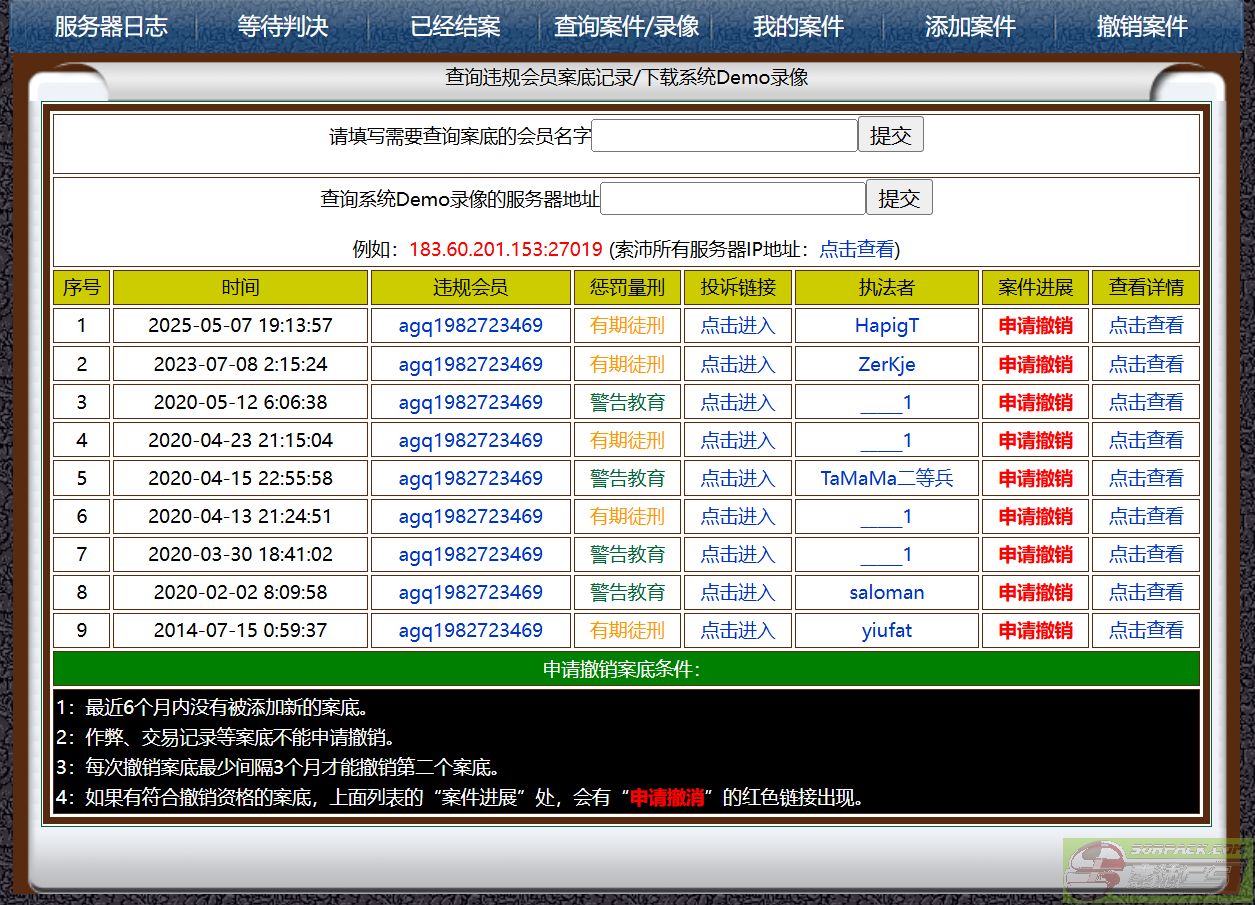1255x905 pixels.
Task: Open 点击查看 server IP list link
Action: 857,250
